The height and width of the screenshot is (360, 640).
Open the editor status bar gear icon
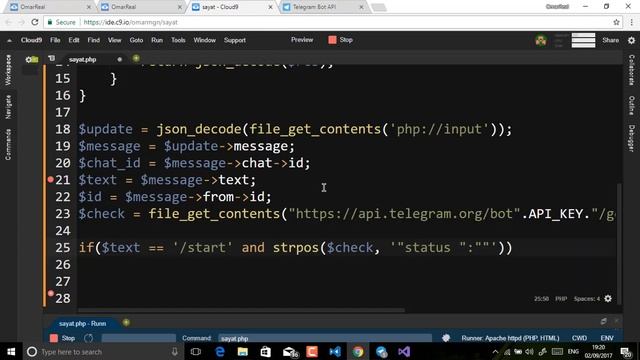[608, 299]
